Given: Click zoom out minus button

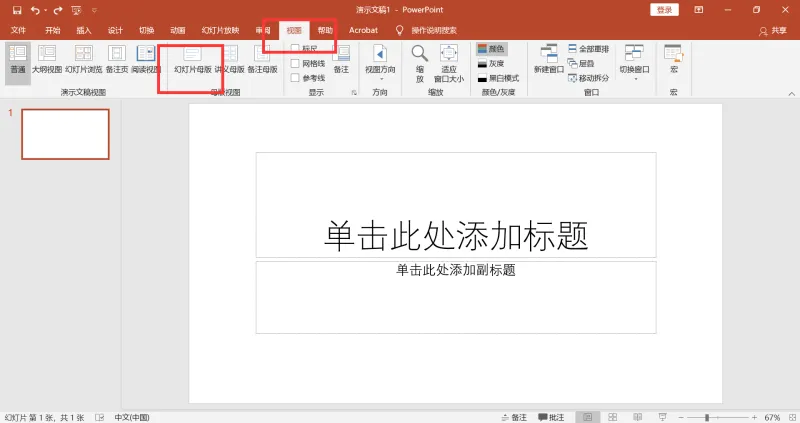Looking at the screenshot, I should pos(681,417).
